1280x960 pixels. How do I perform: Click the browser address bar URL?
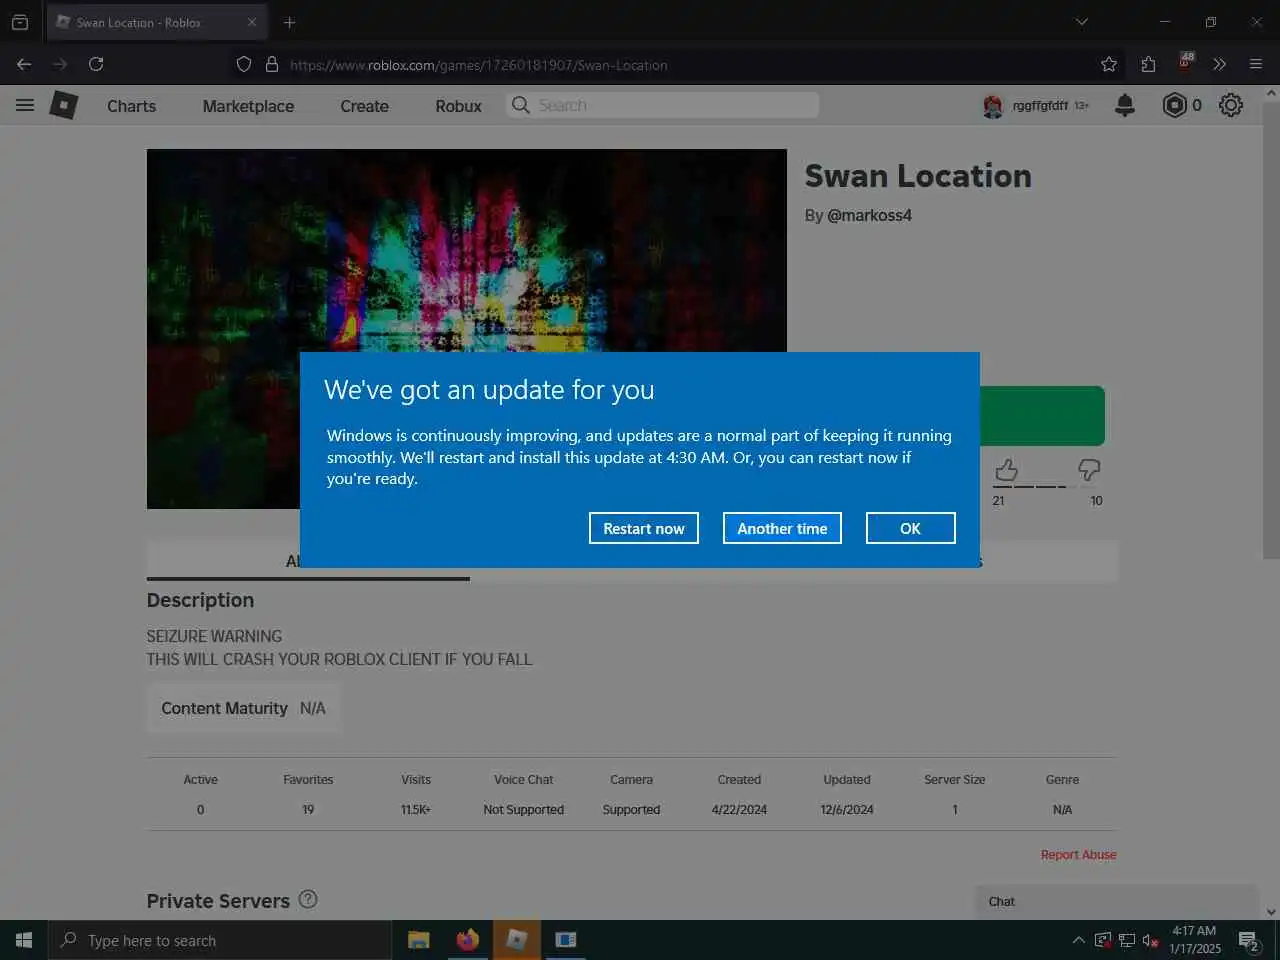tap(479, 65)
